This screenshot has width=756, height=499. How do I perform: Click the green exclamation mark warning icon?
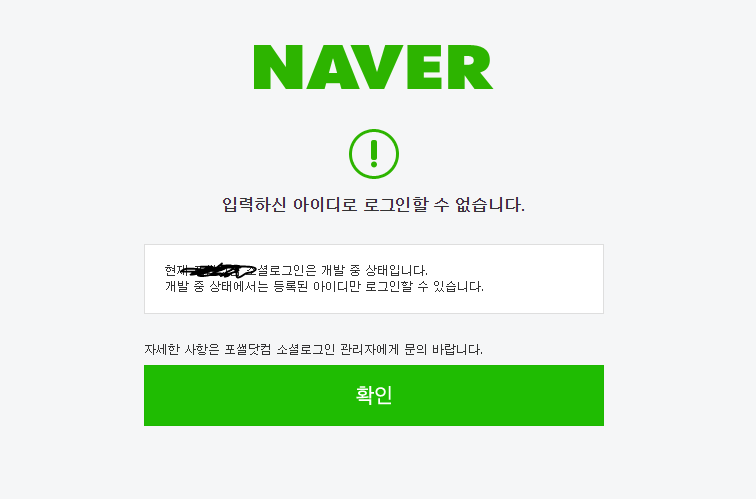pos(374,154)
